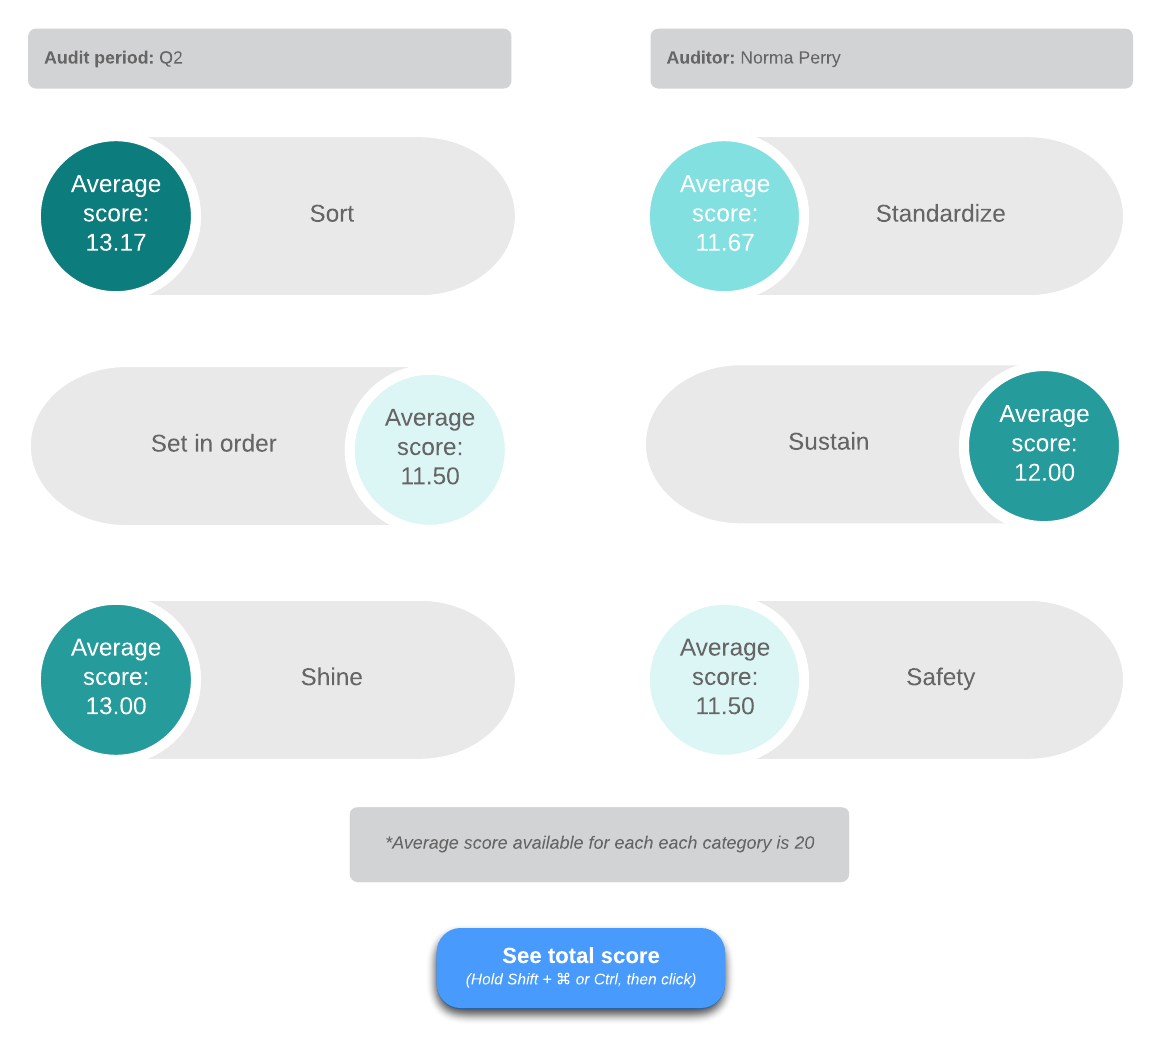1157x1039 pixels.
Task: Click the See total score button
Action: (581, 967)
